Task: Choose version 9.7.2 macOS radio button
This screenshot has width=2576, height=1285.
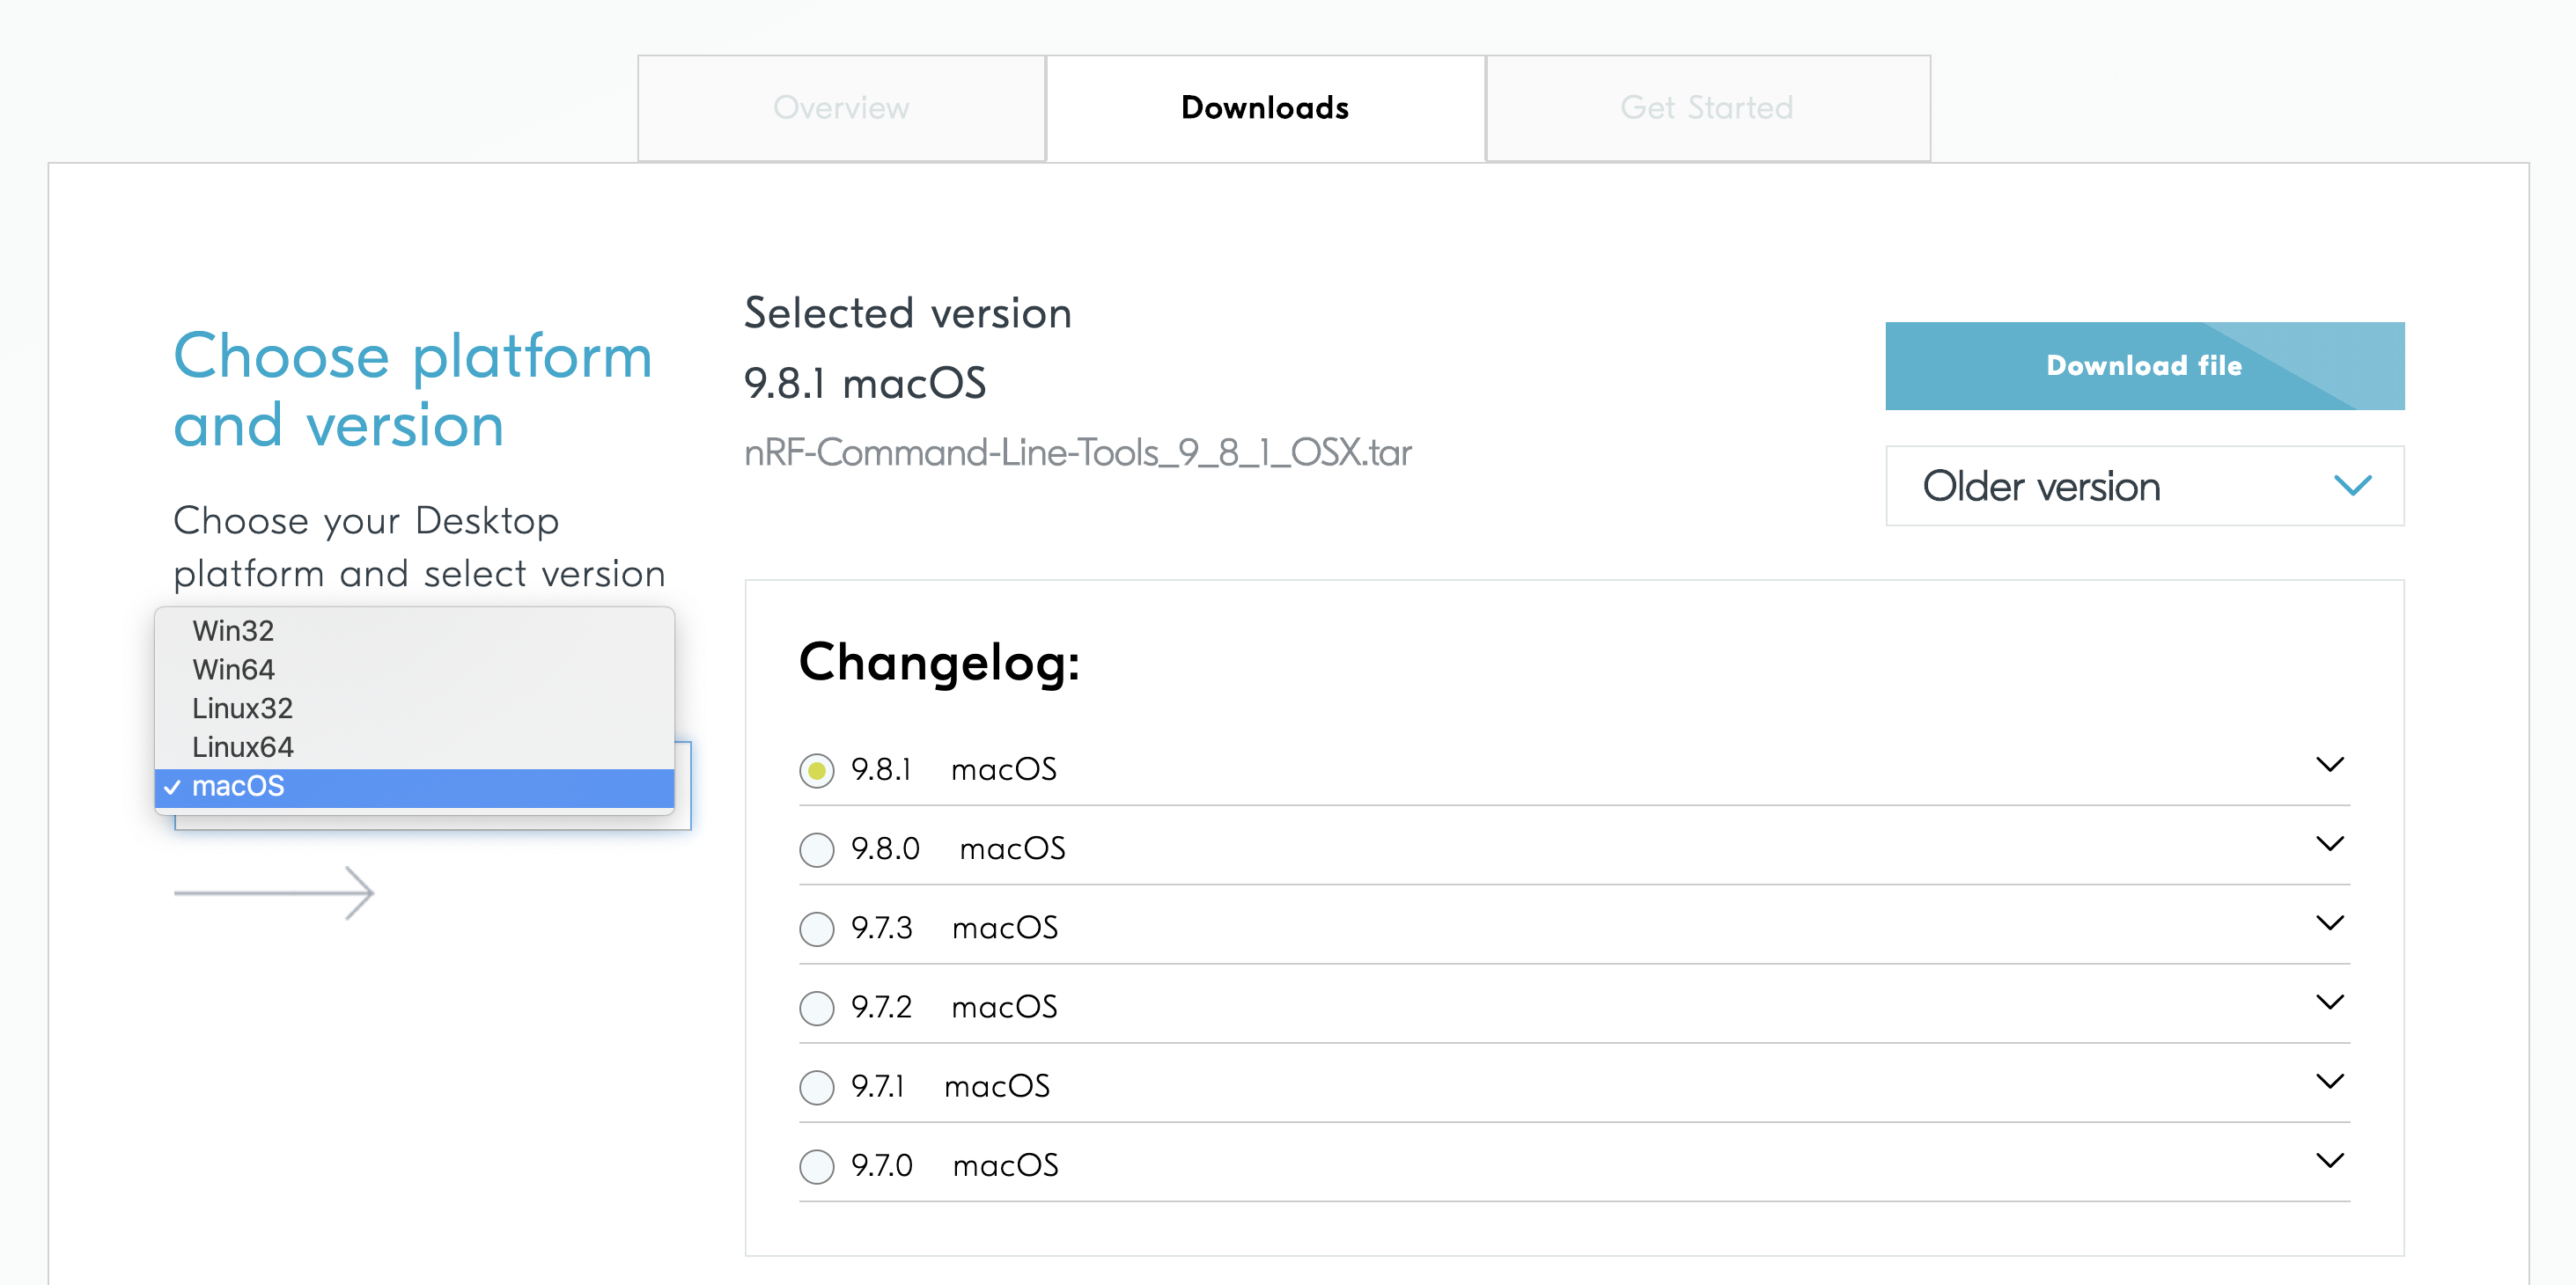Action: [817, 1008]
